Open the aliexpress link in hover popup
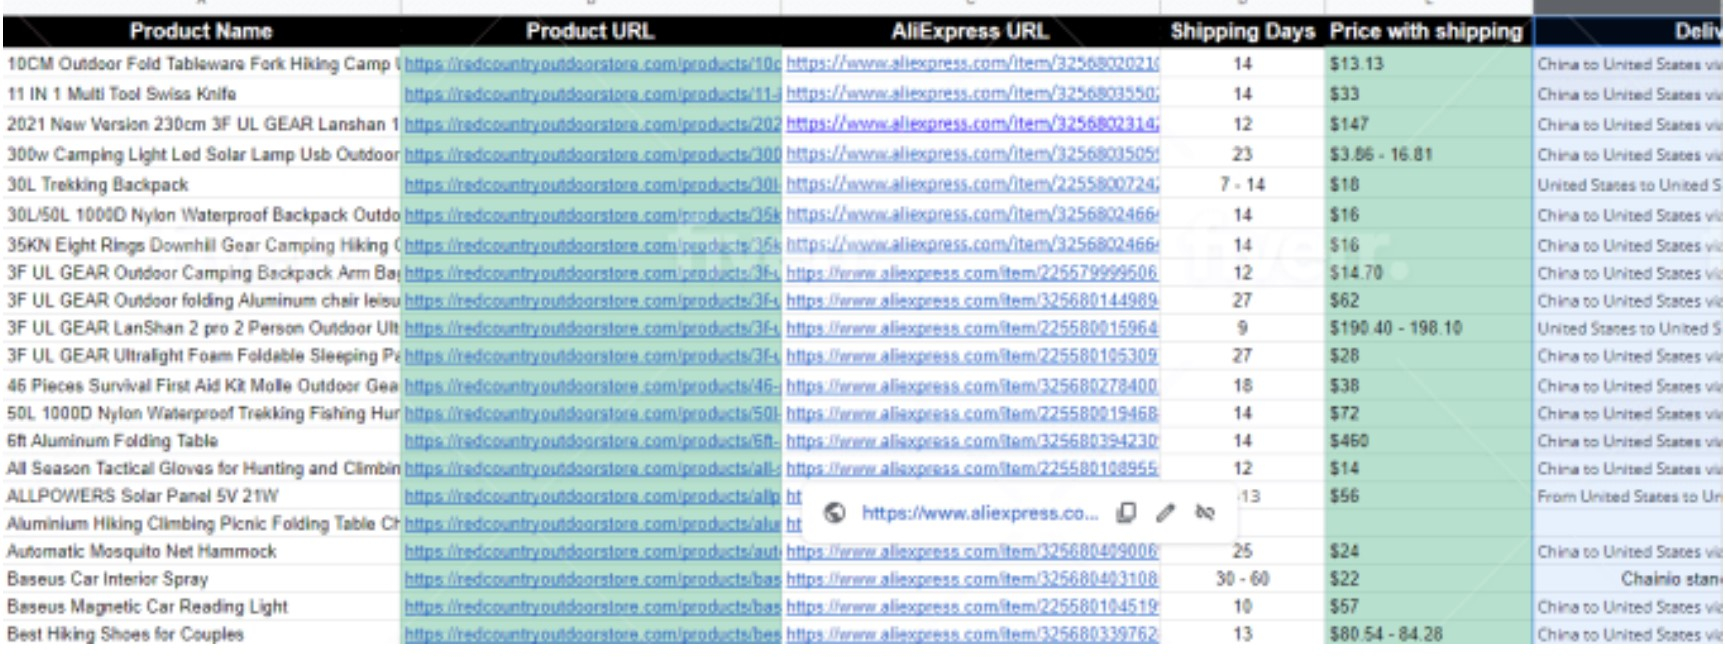Viewport: 1725px width, 659px height. point(979,513)
